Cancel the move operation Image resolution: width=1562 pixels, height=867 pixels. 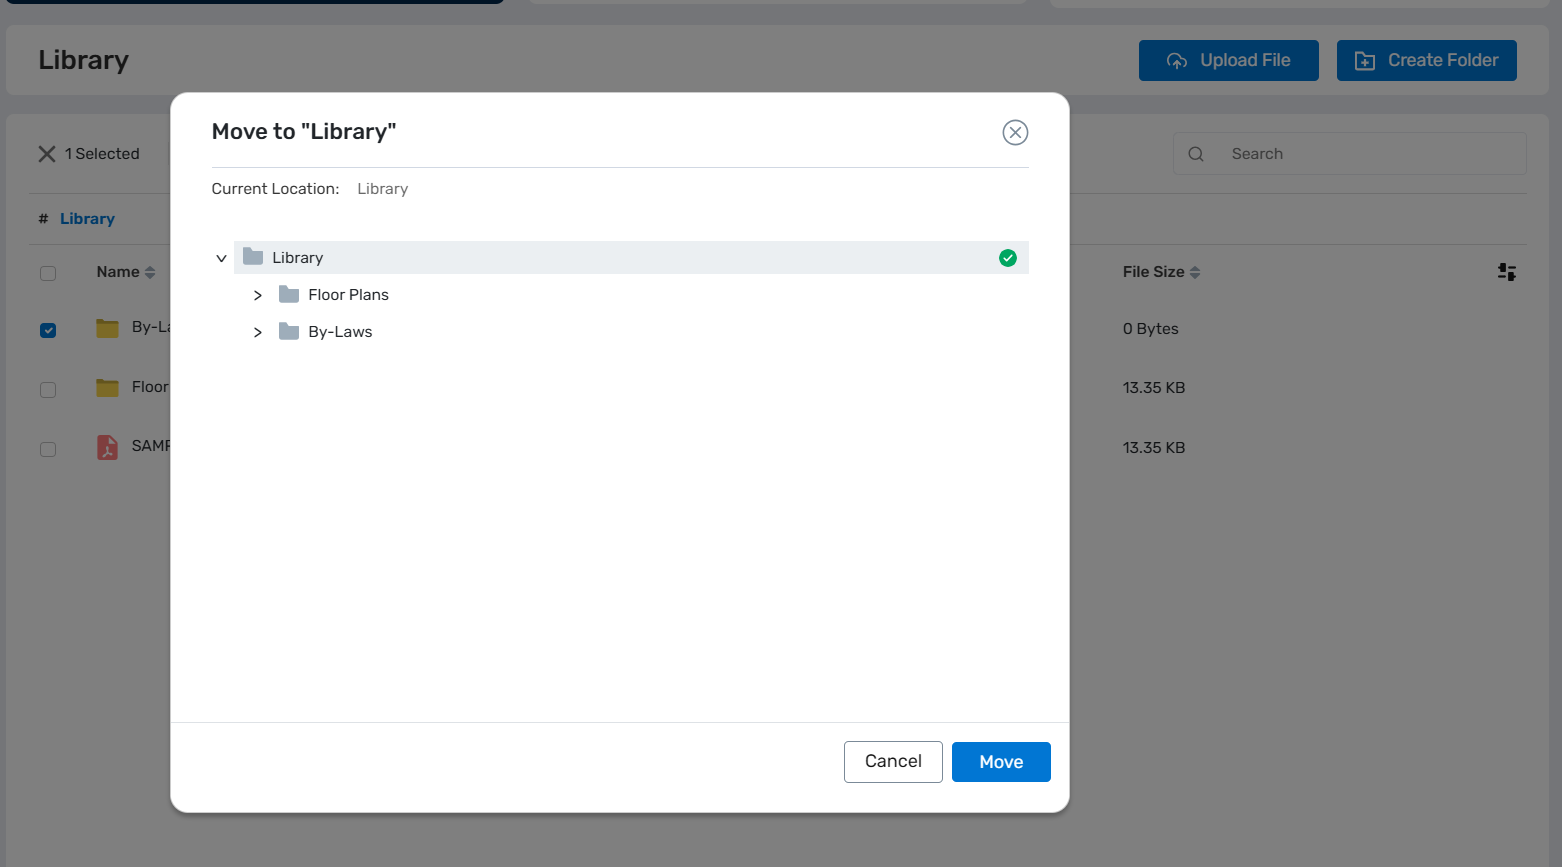click(892, 762)
